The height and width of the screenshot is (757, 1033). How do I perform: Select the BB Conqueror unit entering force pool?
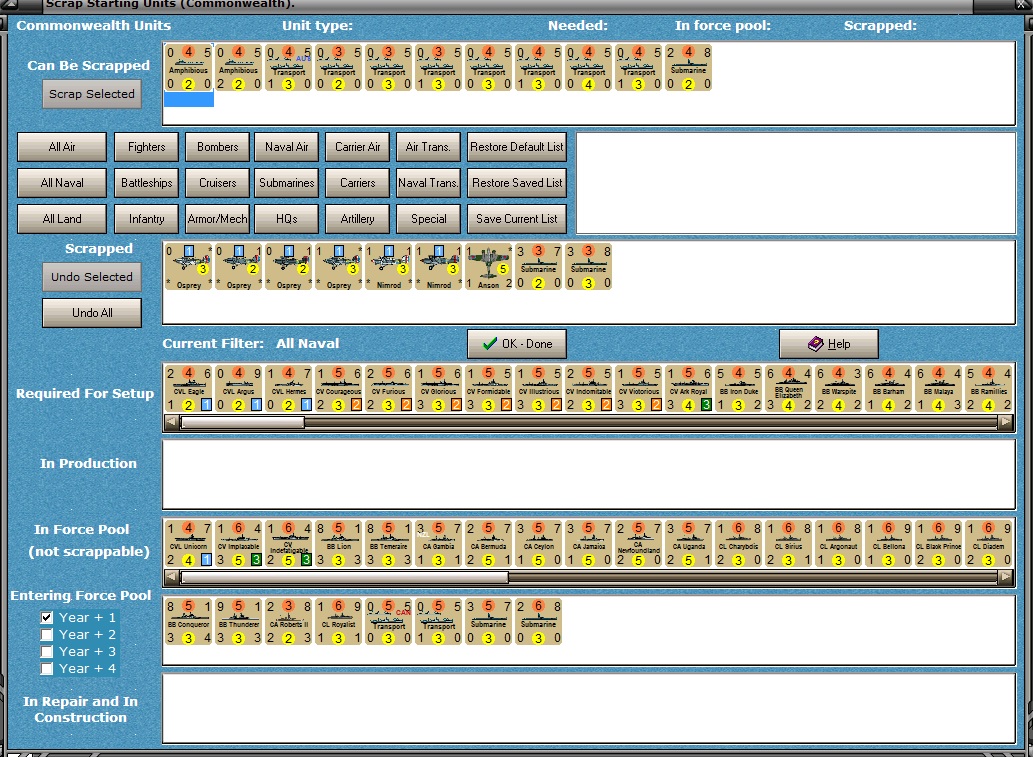pos(188,622)
